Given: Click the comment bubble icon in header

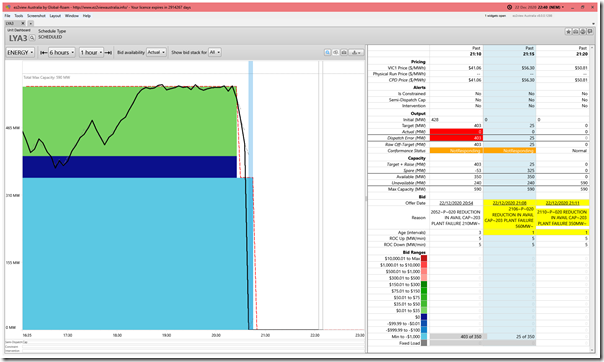Looking at the screenshot, I should click(x=590, y=32).
